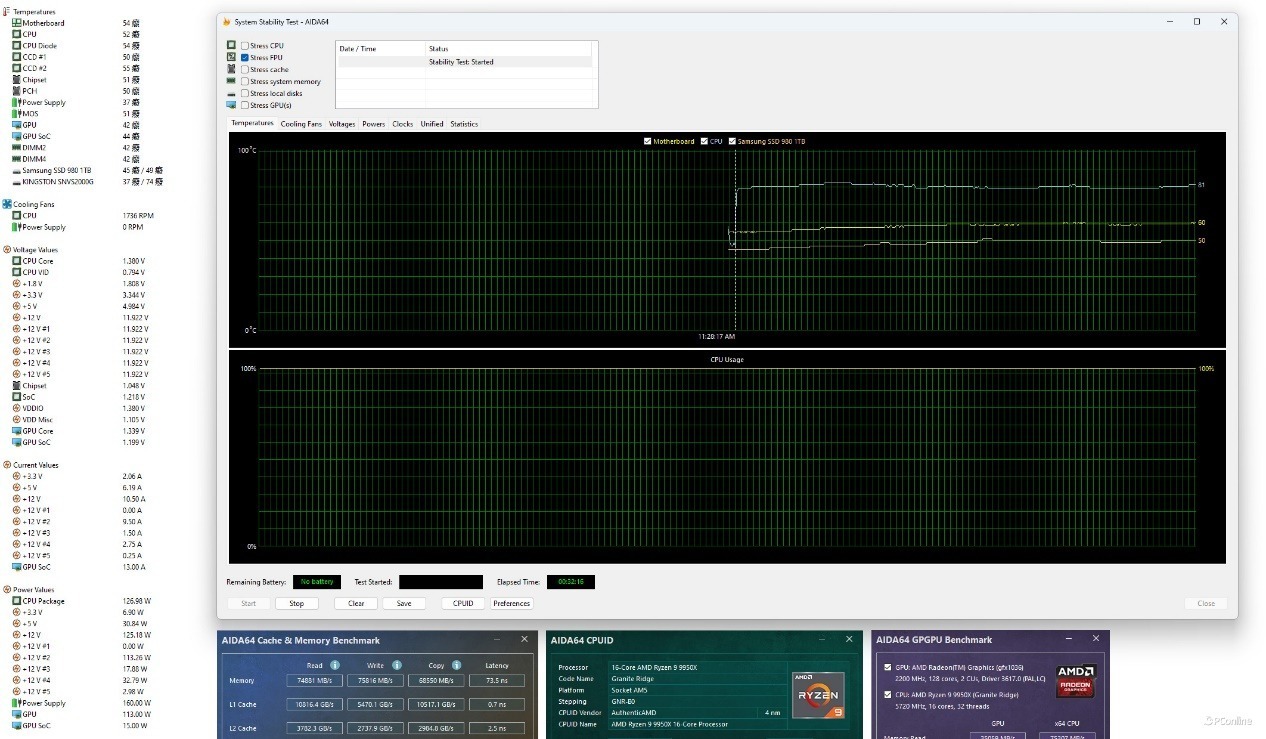The image size is (1266, 739).
Task: Toggle the Samsung SSD 980 1TB graph checkbox
Action: coord(732,142)
